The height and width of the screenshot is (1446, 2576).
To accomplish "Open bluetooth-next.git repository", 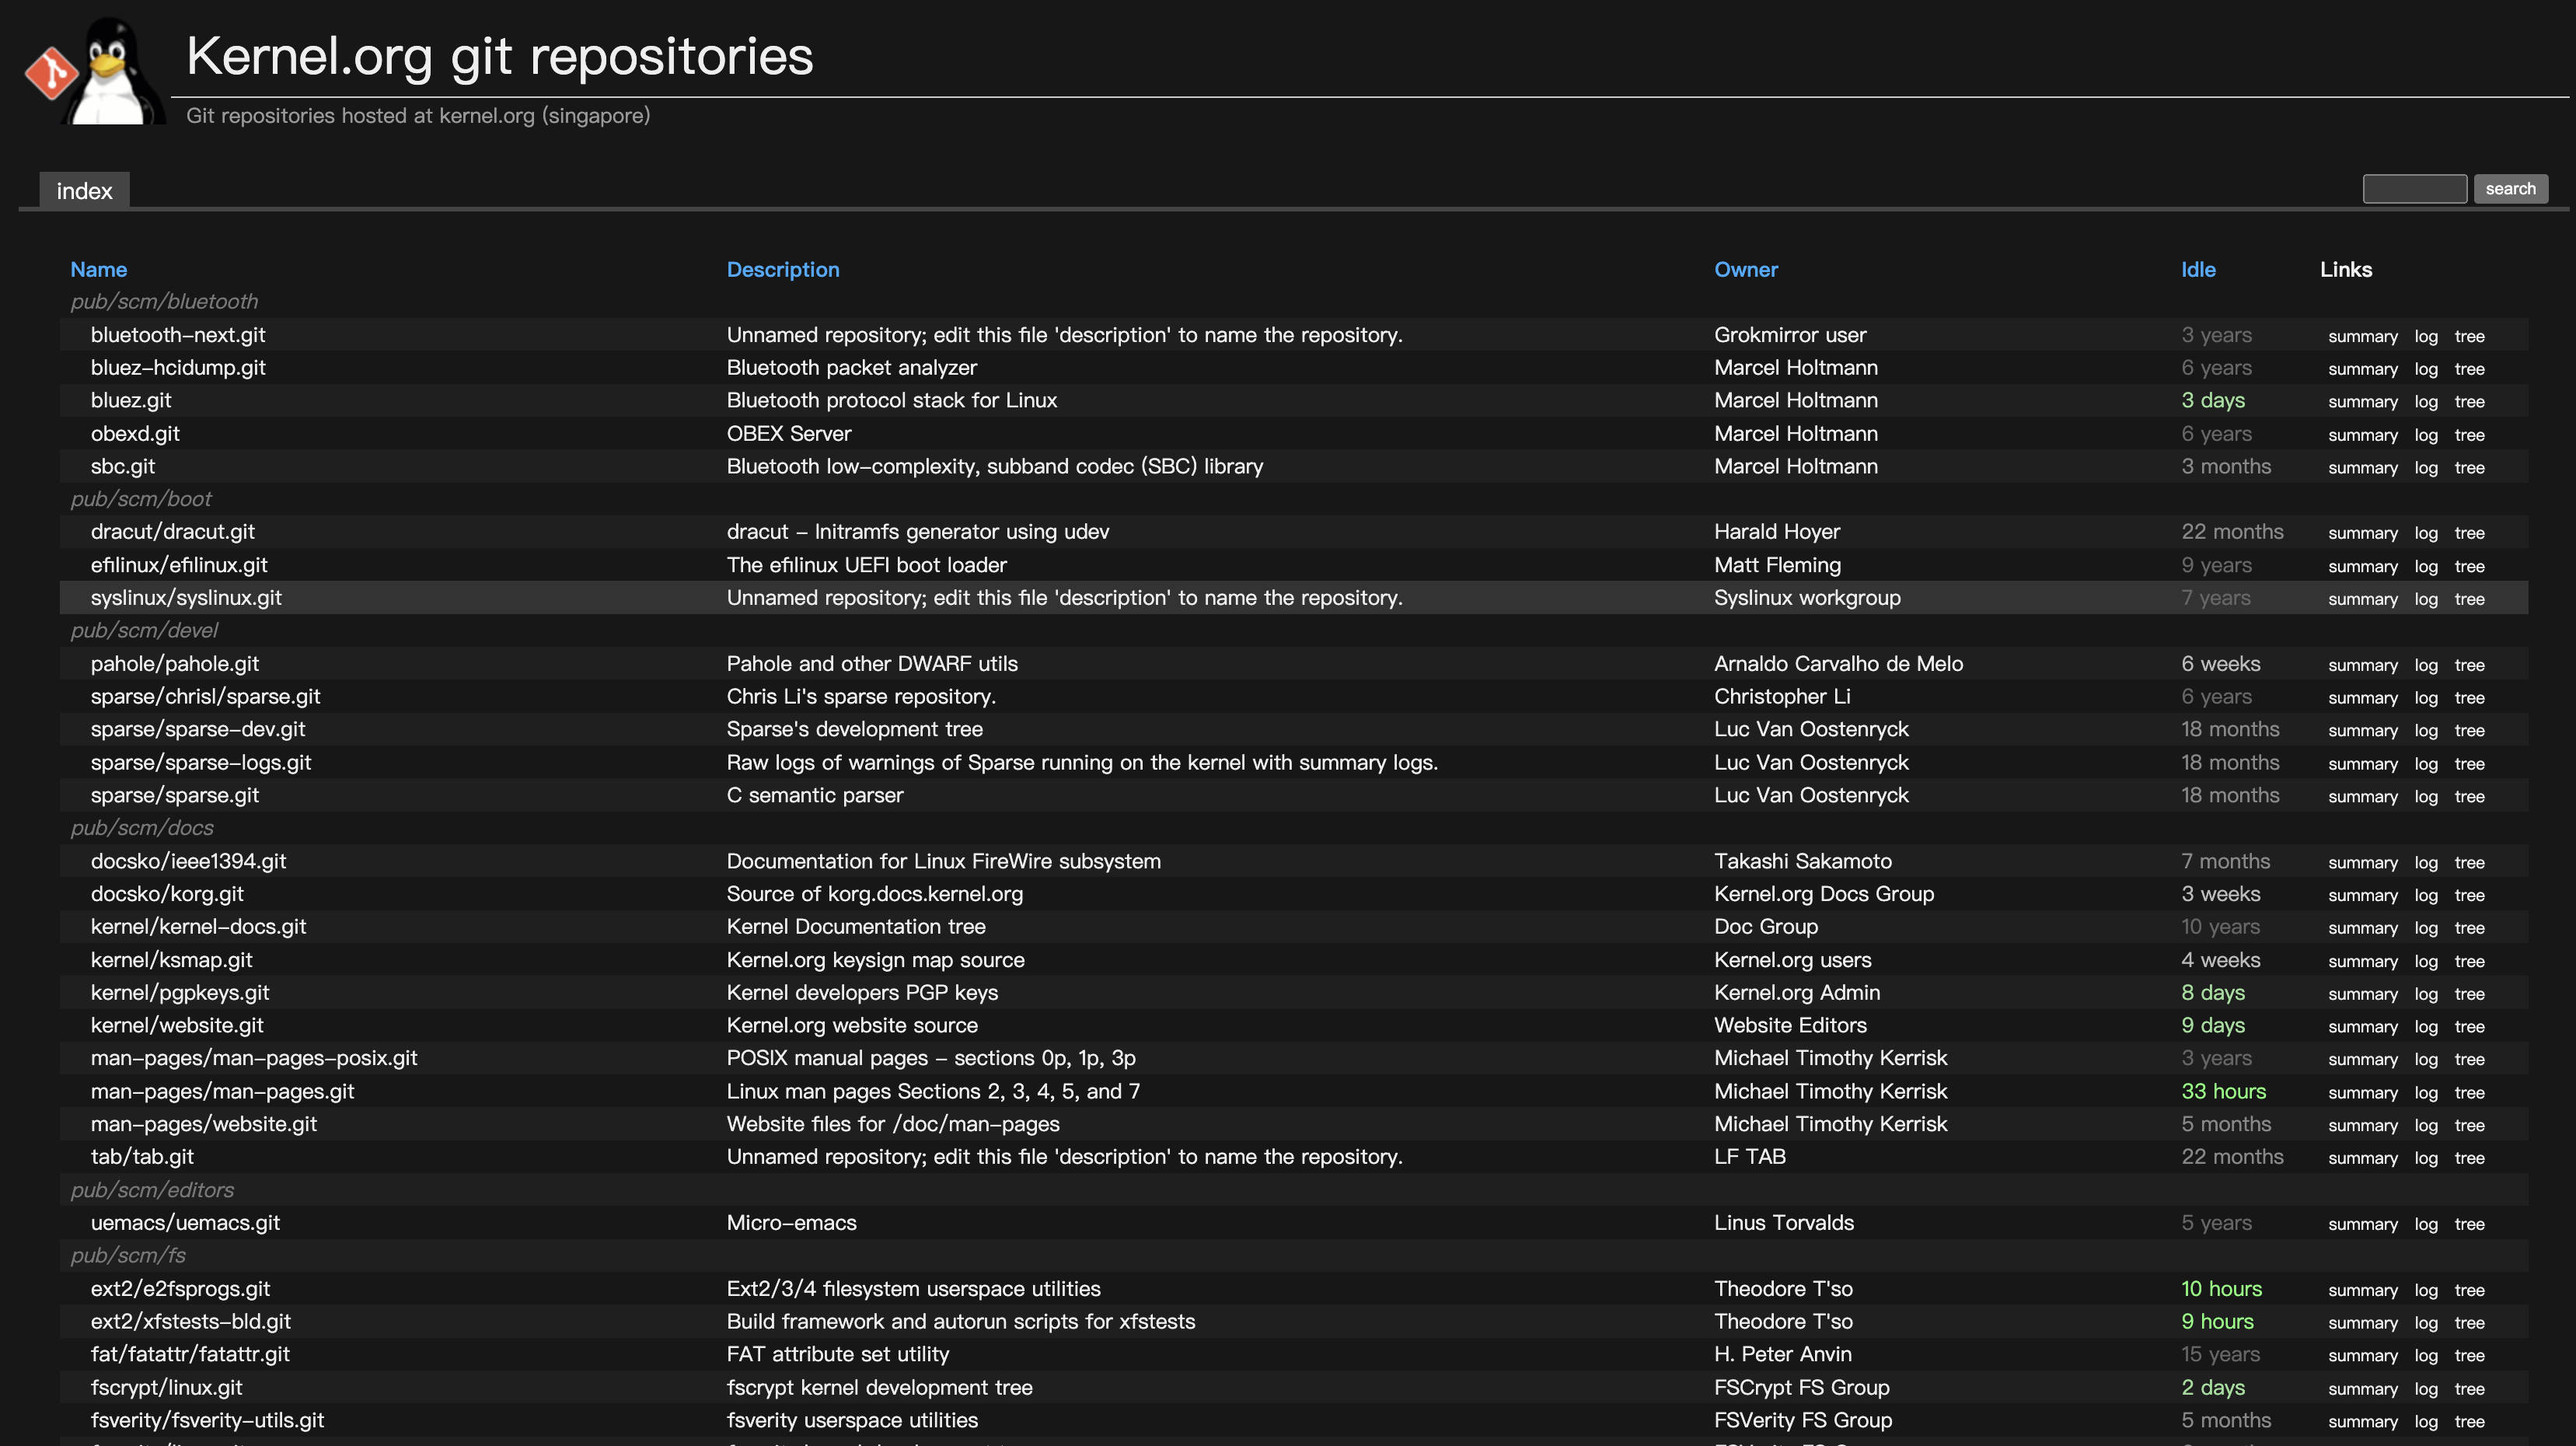I will (x=177, y=335).
